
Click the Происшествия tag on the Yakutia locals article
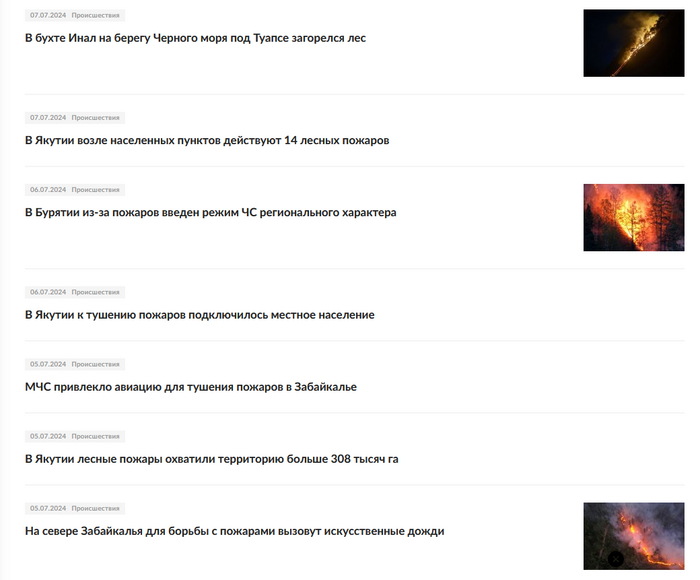click(96, 292)
